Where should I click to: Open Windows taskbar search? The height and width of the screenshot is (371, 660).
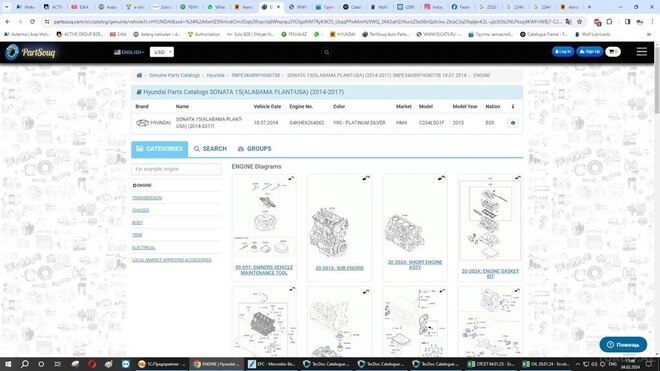pos(25,364)
